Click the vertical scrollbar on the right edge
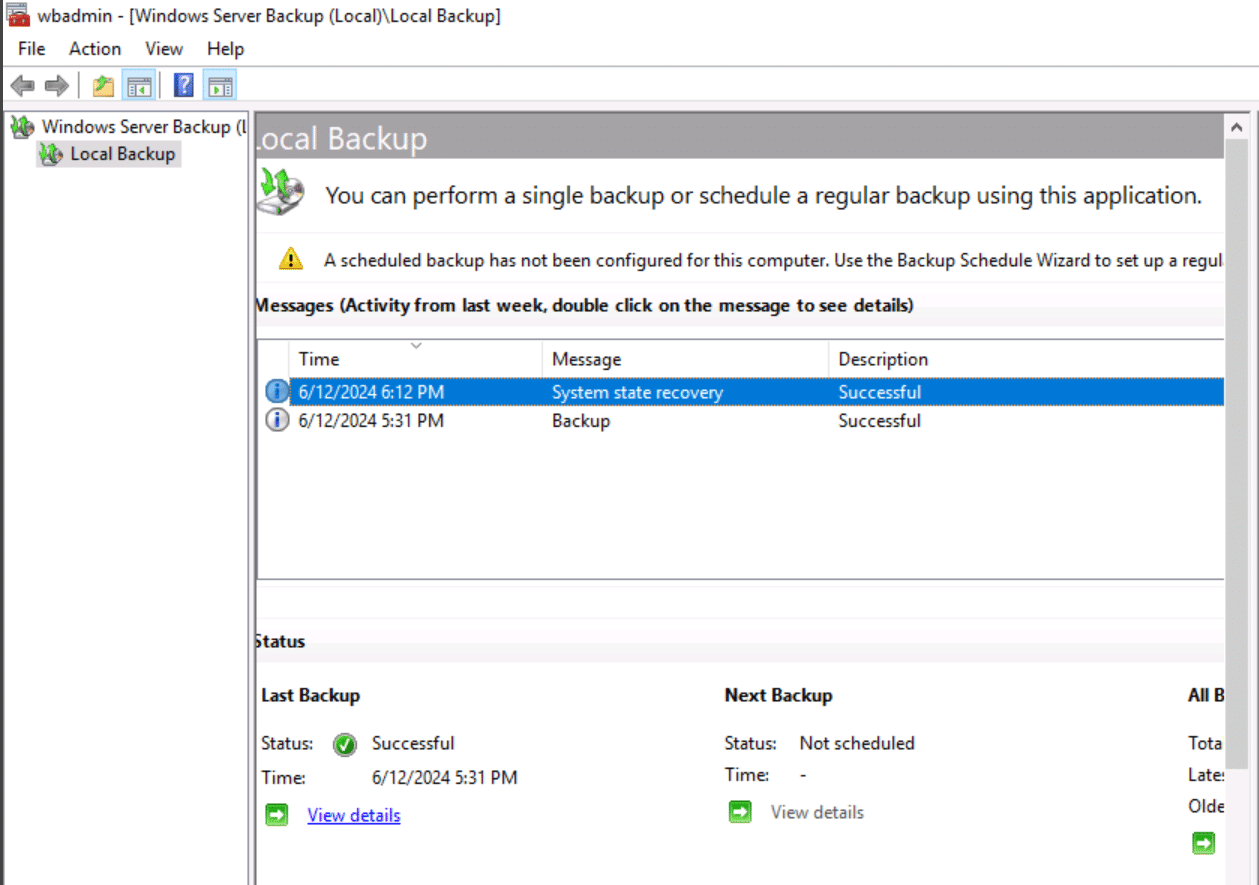The image size is (1259, 885). (x=1237, y=450)
